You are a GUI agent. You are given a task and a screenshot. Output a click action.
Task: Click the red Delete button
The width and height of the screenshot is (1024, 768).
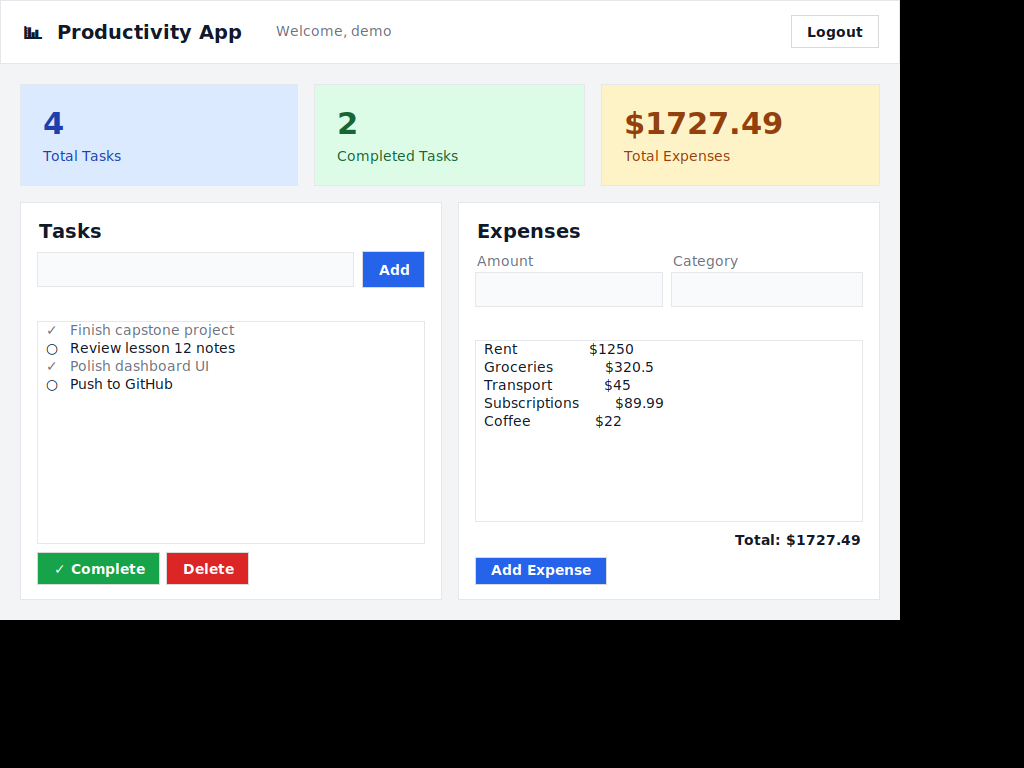[x=207, y=569]
